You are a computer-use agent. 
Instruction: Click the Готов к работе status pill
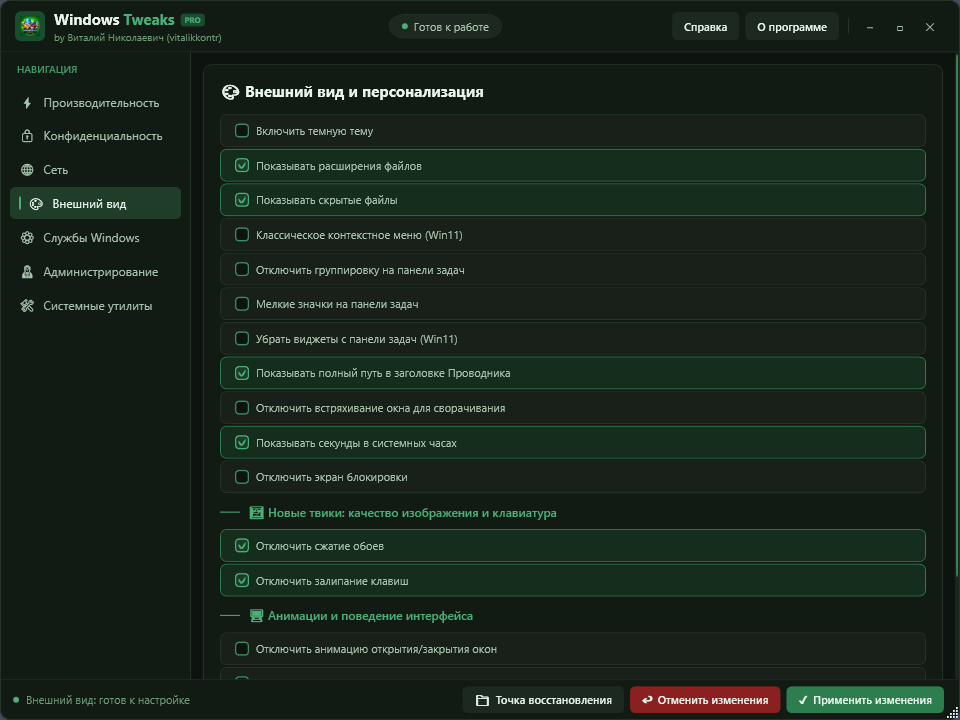(445, 27)
